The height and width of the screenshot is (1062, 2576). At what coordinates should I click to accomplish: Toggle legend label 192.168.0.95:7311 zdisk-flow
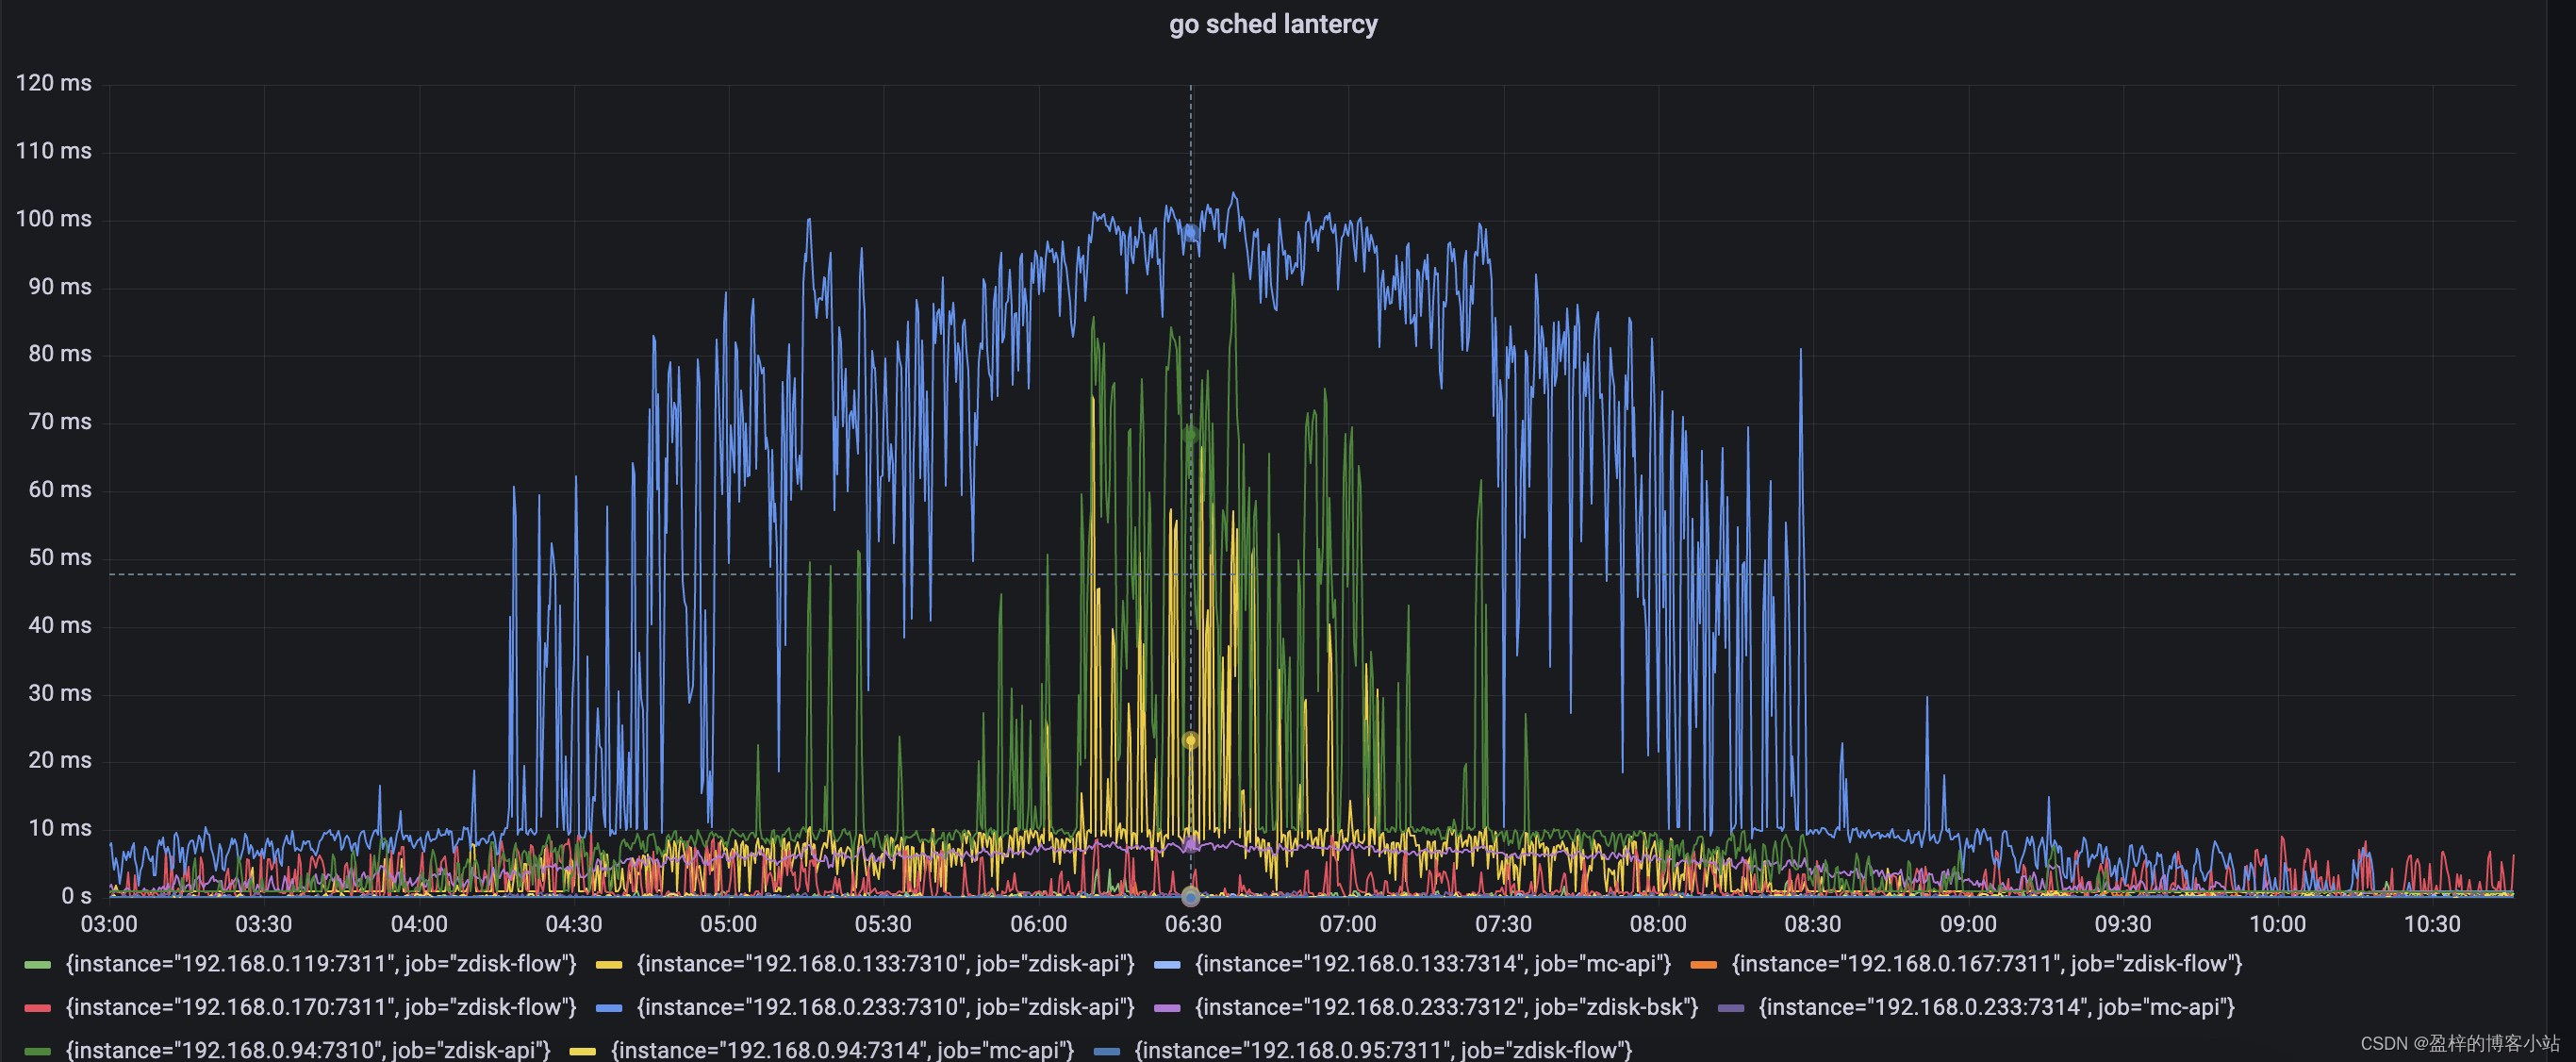pos(1383,1050)
